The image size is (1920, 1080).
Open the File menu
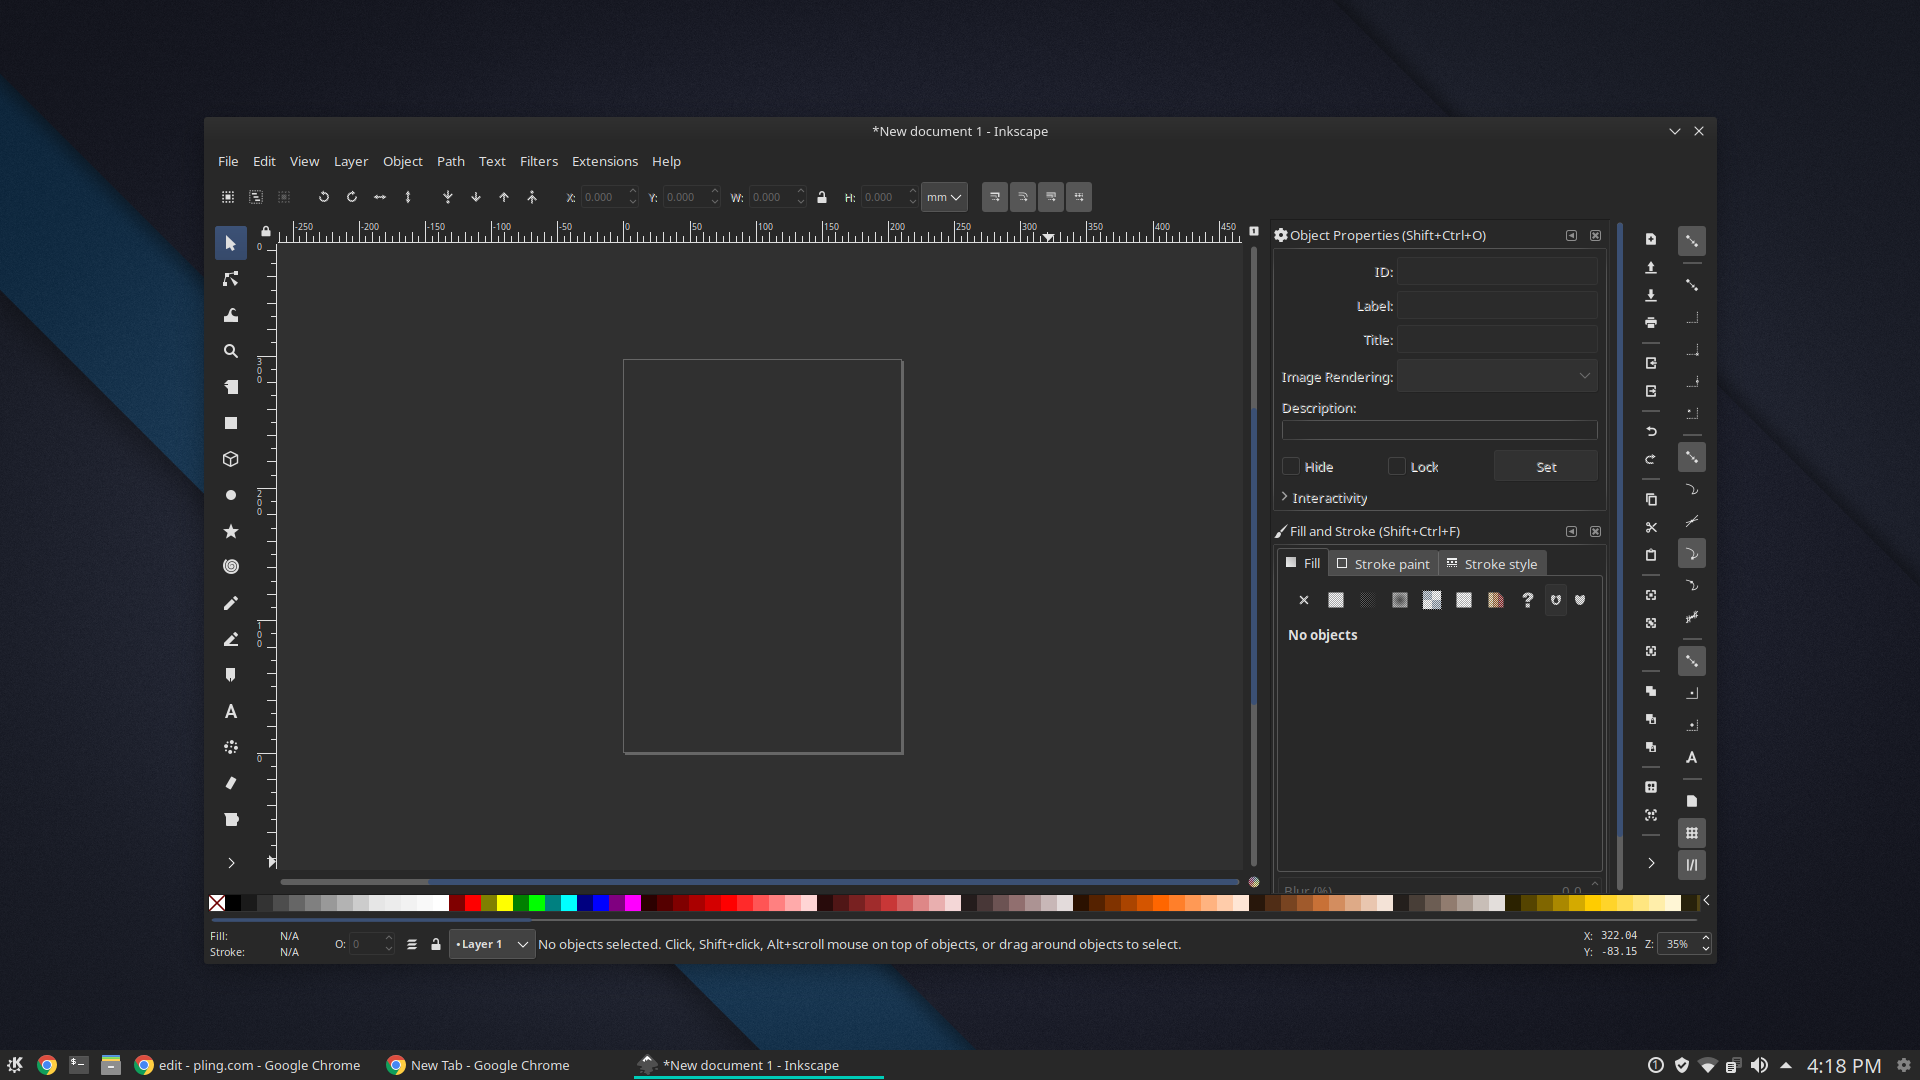click(x=228, y=162)
